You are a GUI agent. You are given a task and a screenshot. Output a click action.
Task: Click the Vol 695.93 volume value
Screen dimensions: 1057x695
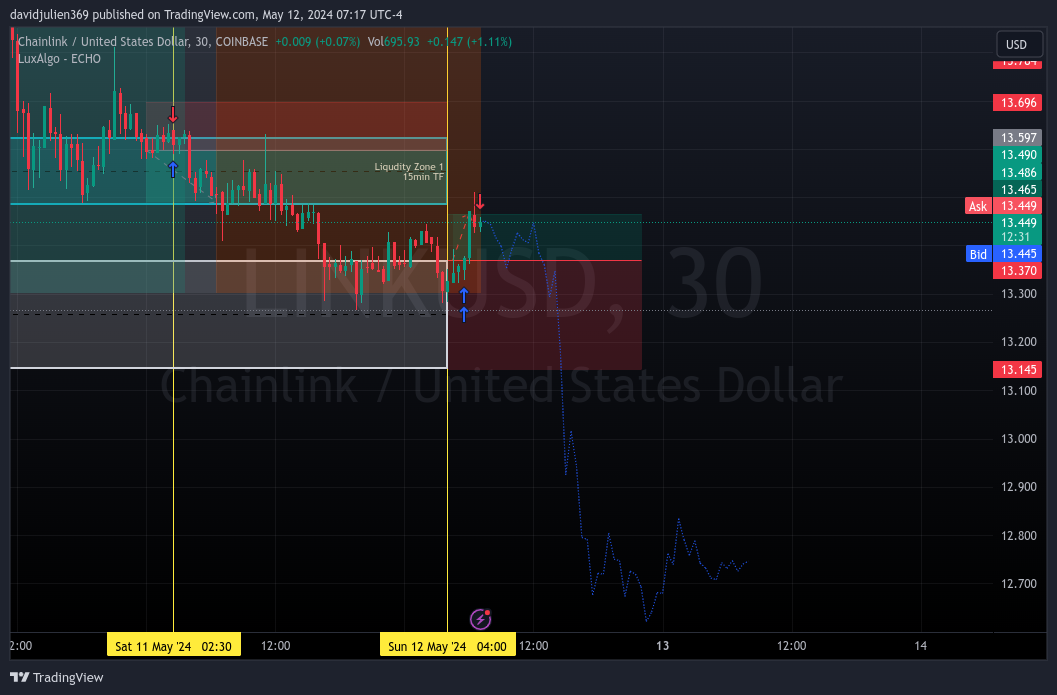(x=394, y=42)
